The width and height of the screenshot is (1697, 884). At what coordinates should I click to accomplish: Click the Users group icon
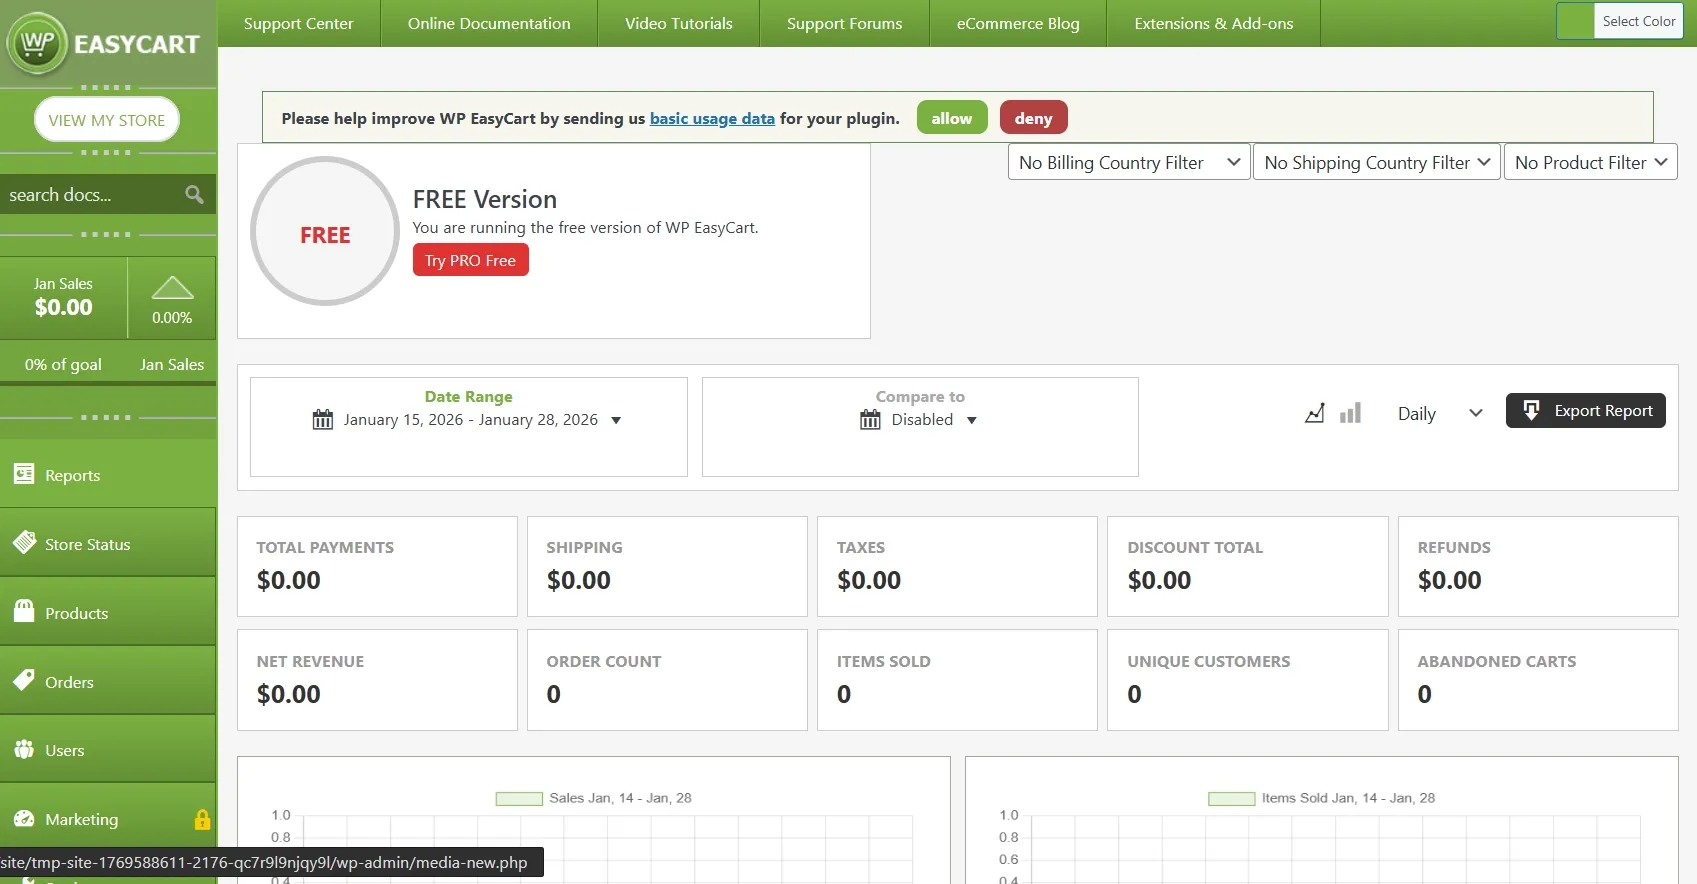click(x=24, y=749)
